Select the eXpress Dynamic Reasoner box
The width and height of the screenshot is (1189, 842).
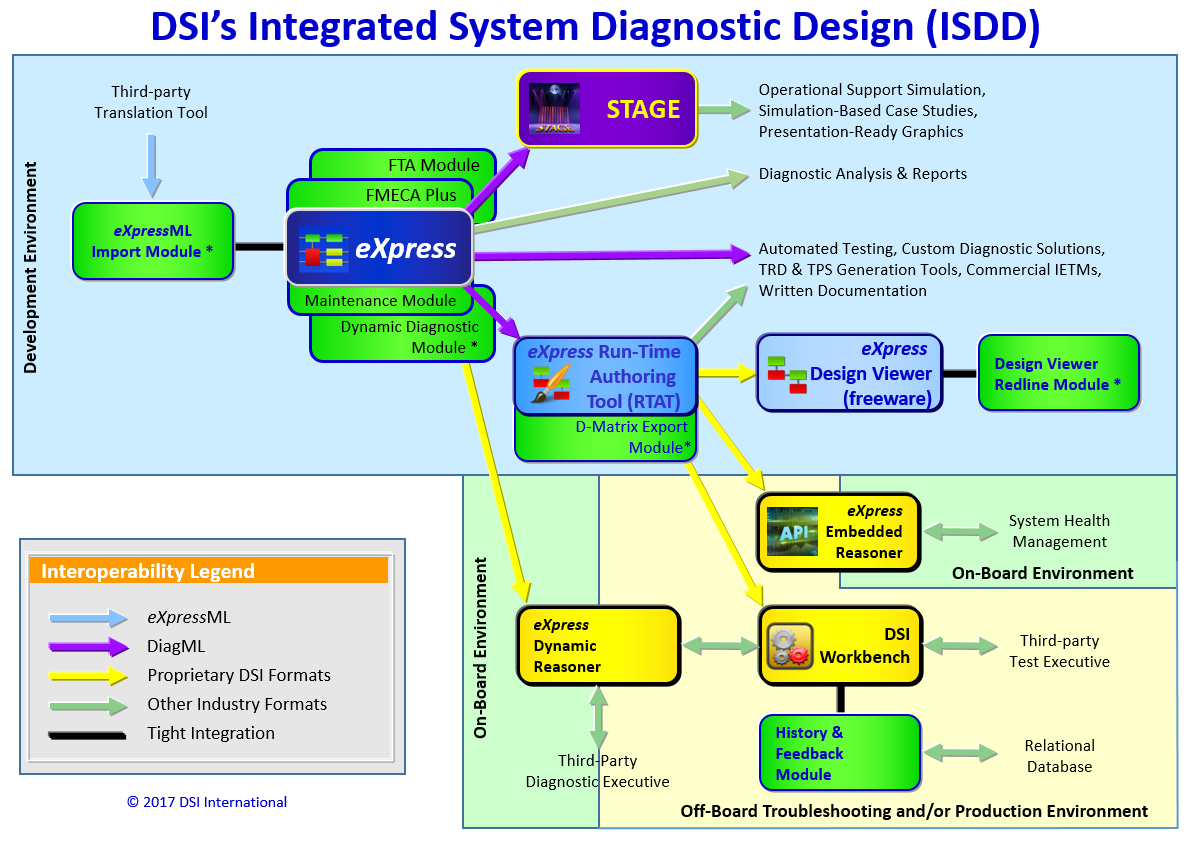(x=599, y=646)
